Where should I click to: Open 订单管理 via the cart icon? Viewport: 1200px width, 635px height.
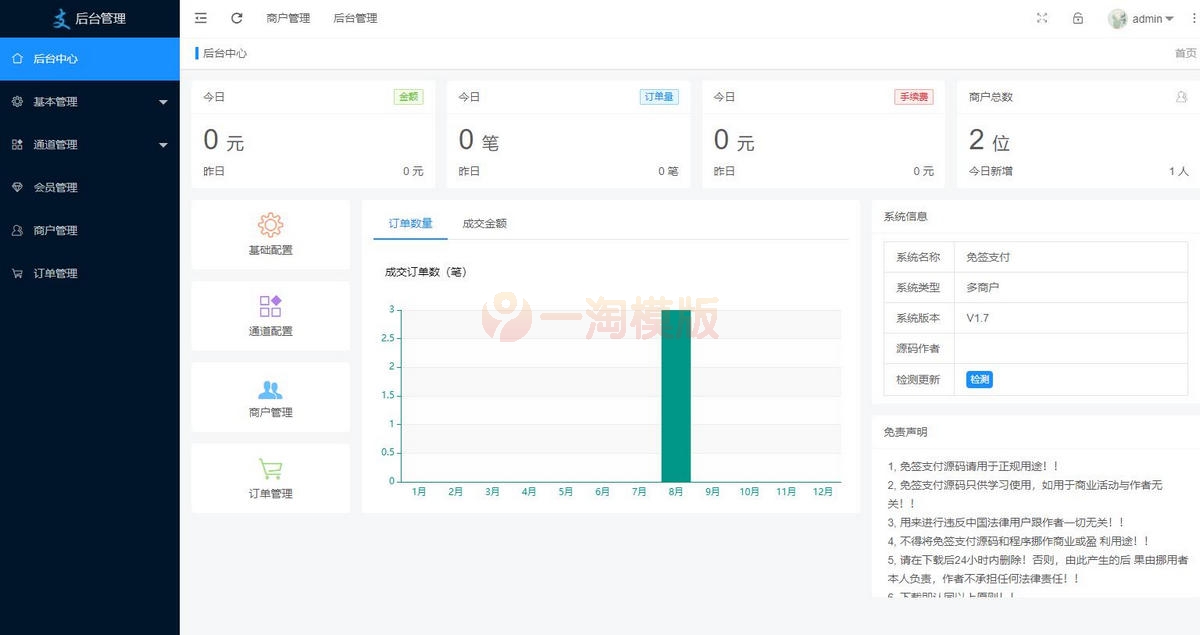(15, 273)
